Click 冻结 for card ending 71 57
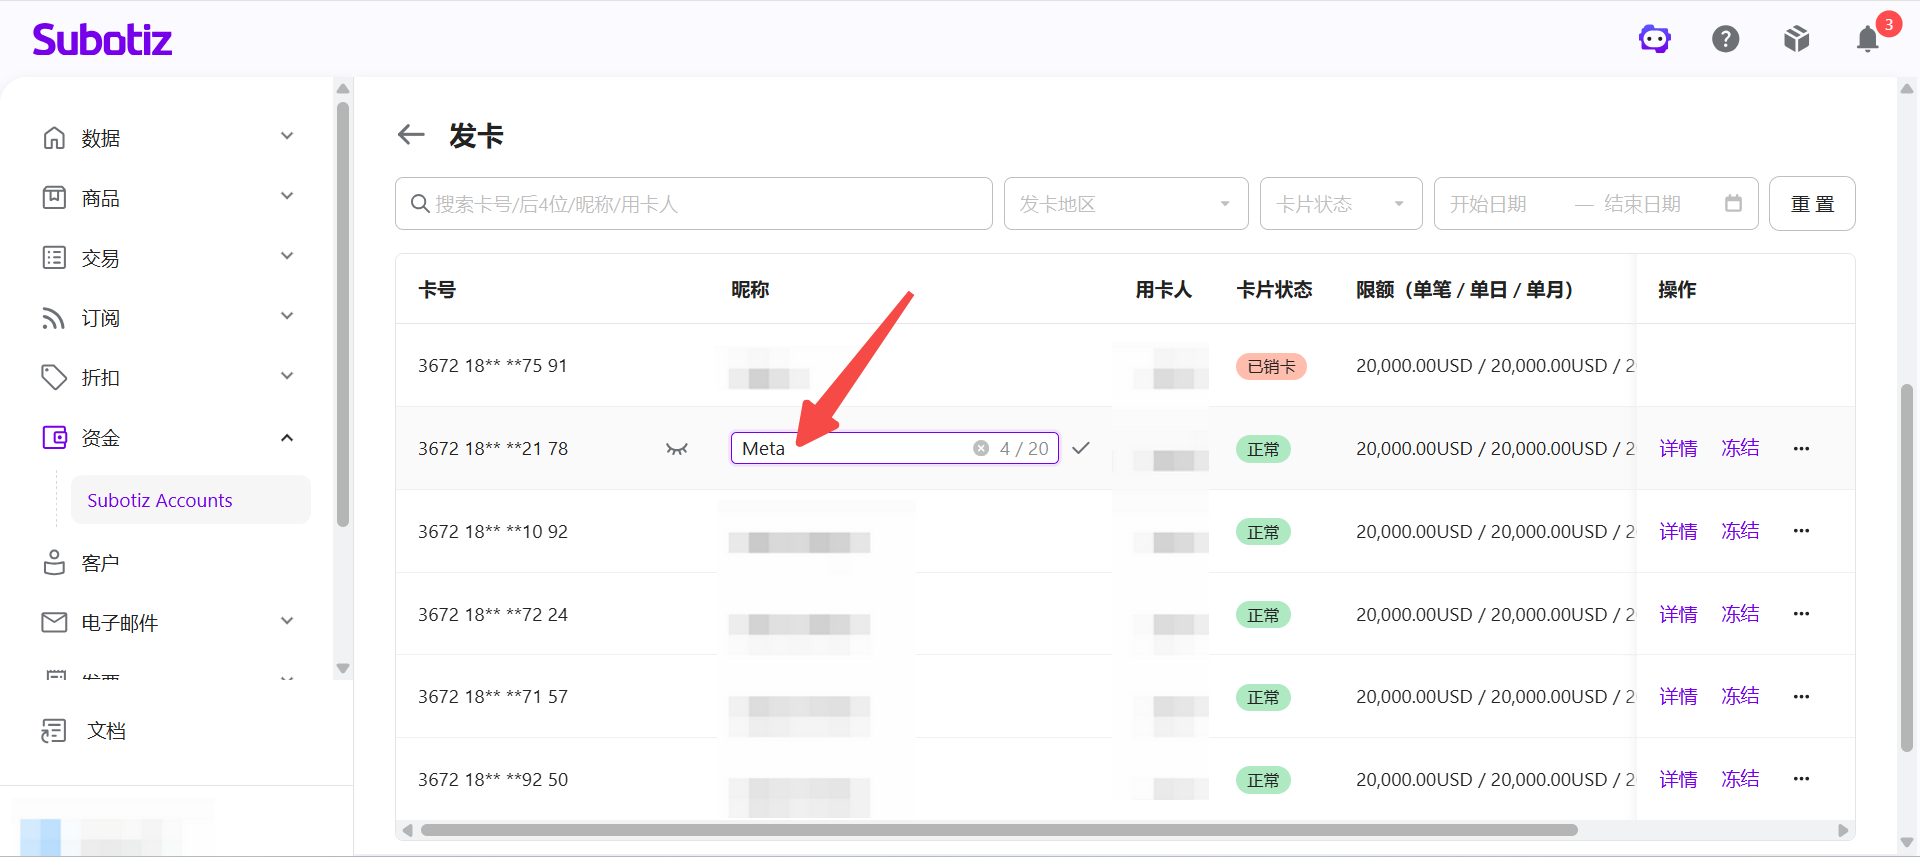 pyautogui.click(x=1740, y=696)
